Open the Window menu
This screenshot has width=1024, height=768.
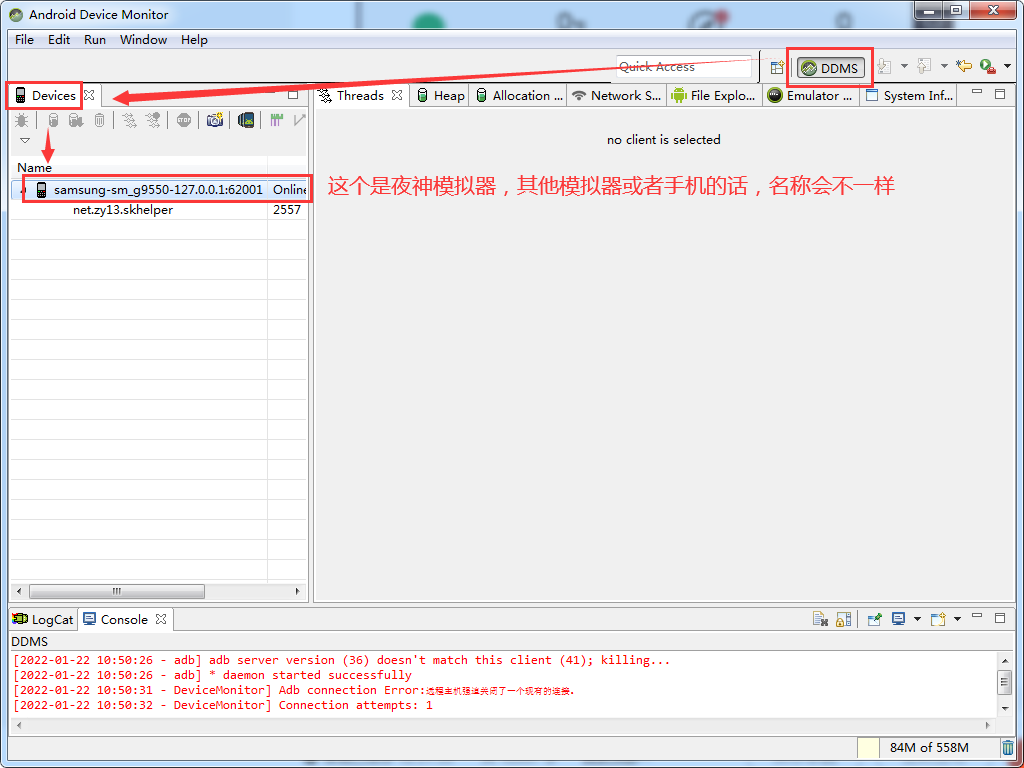pos(143,40)
